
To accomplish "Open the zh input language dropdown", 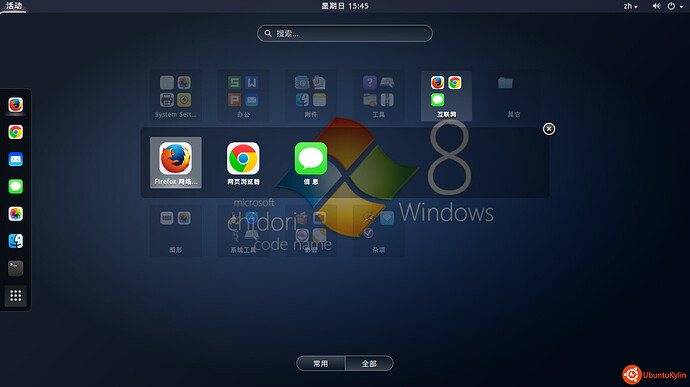I will (x=630, y=6).
